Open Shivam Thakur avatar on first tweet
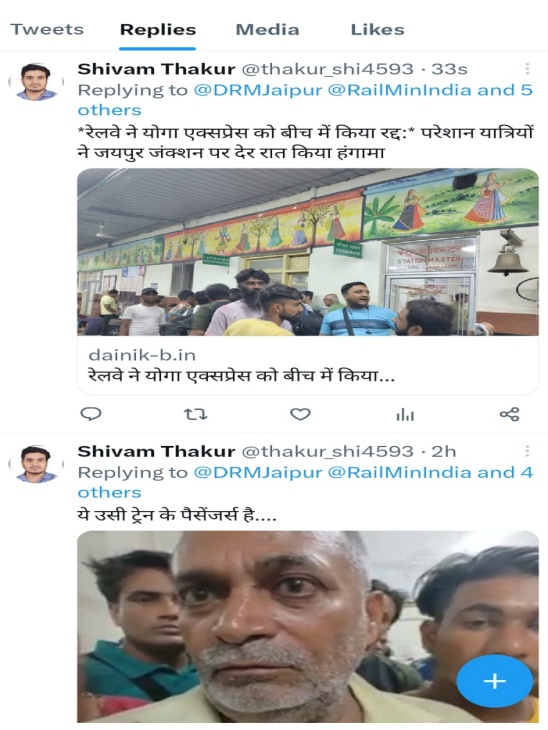This screenshot has width=548, height=730. pos(36,82)
